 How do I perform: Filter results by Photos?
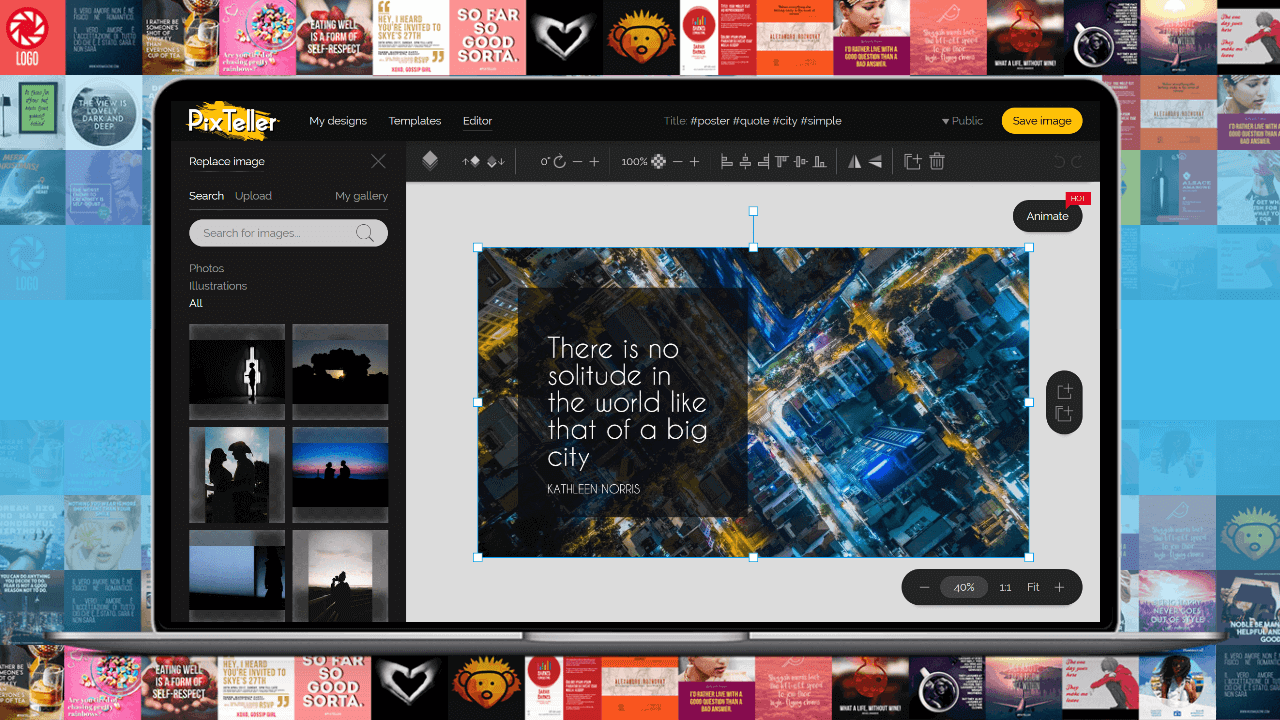point(206,268)
